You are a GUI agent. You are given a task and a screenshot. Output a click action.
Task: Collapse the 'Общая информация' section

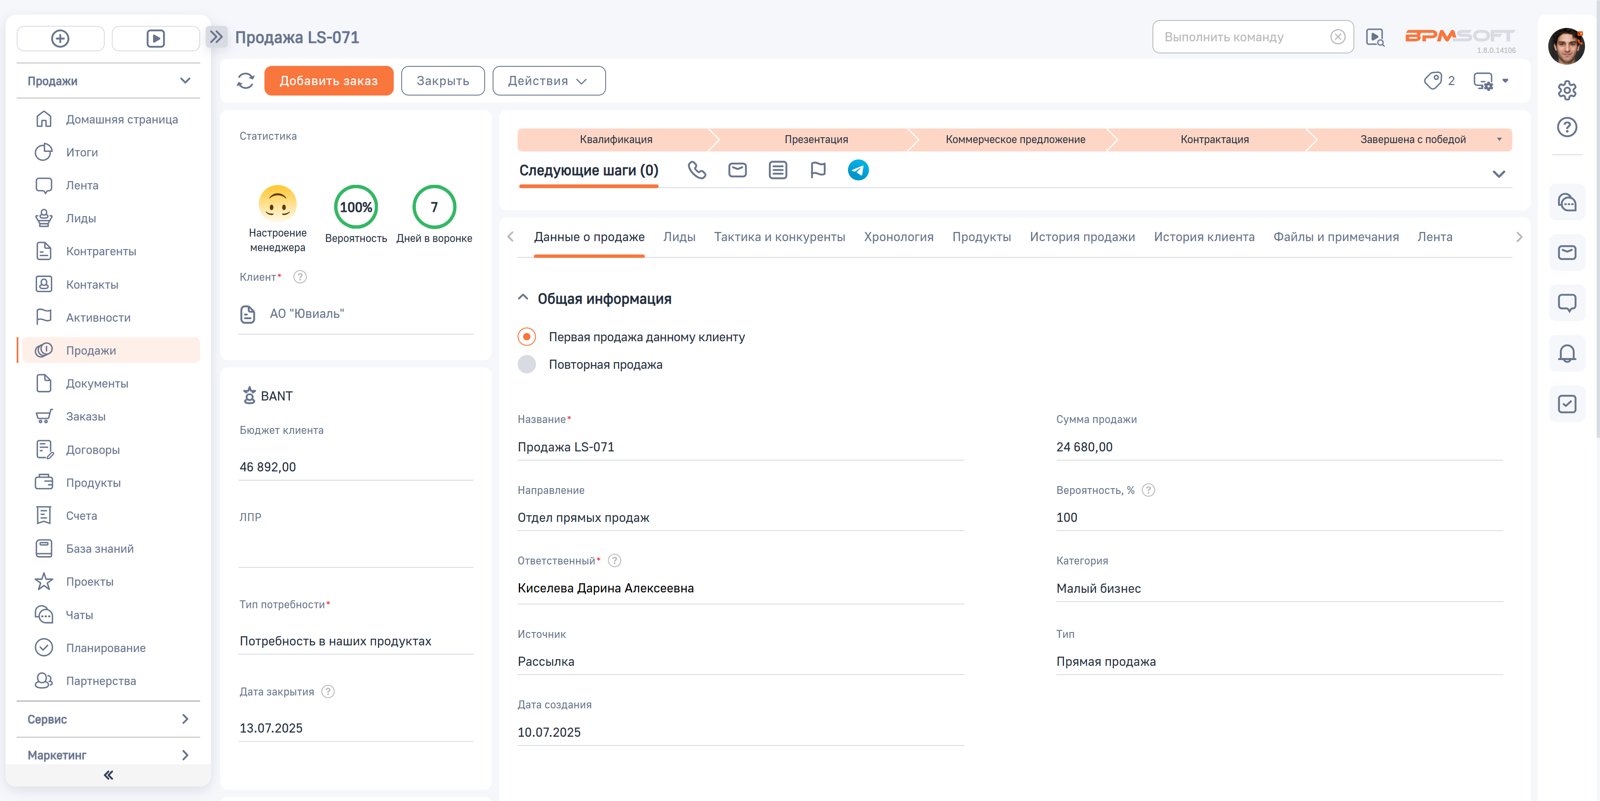point(523,298)
